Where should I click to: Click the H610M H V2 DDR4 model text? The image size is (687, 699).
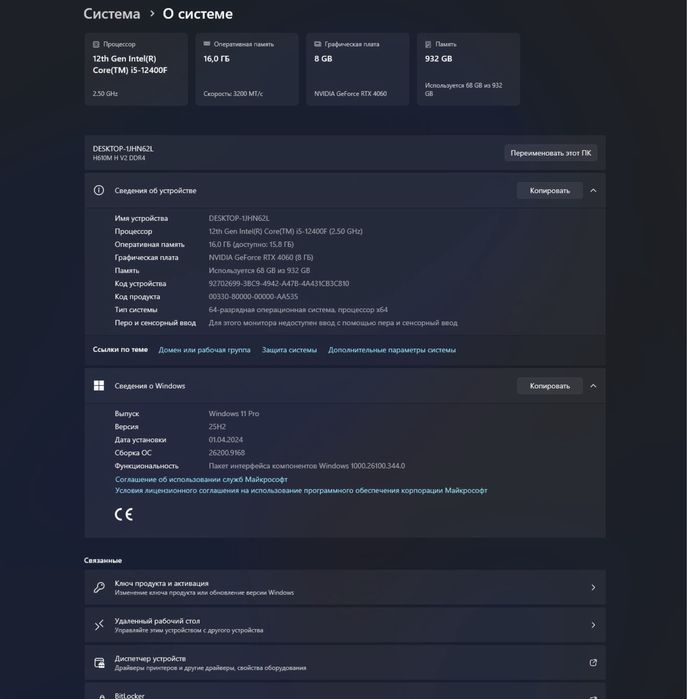119,158
